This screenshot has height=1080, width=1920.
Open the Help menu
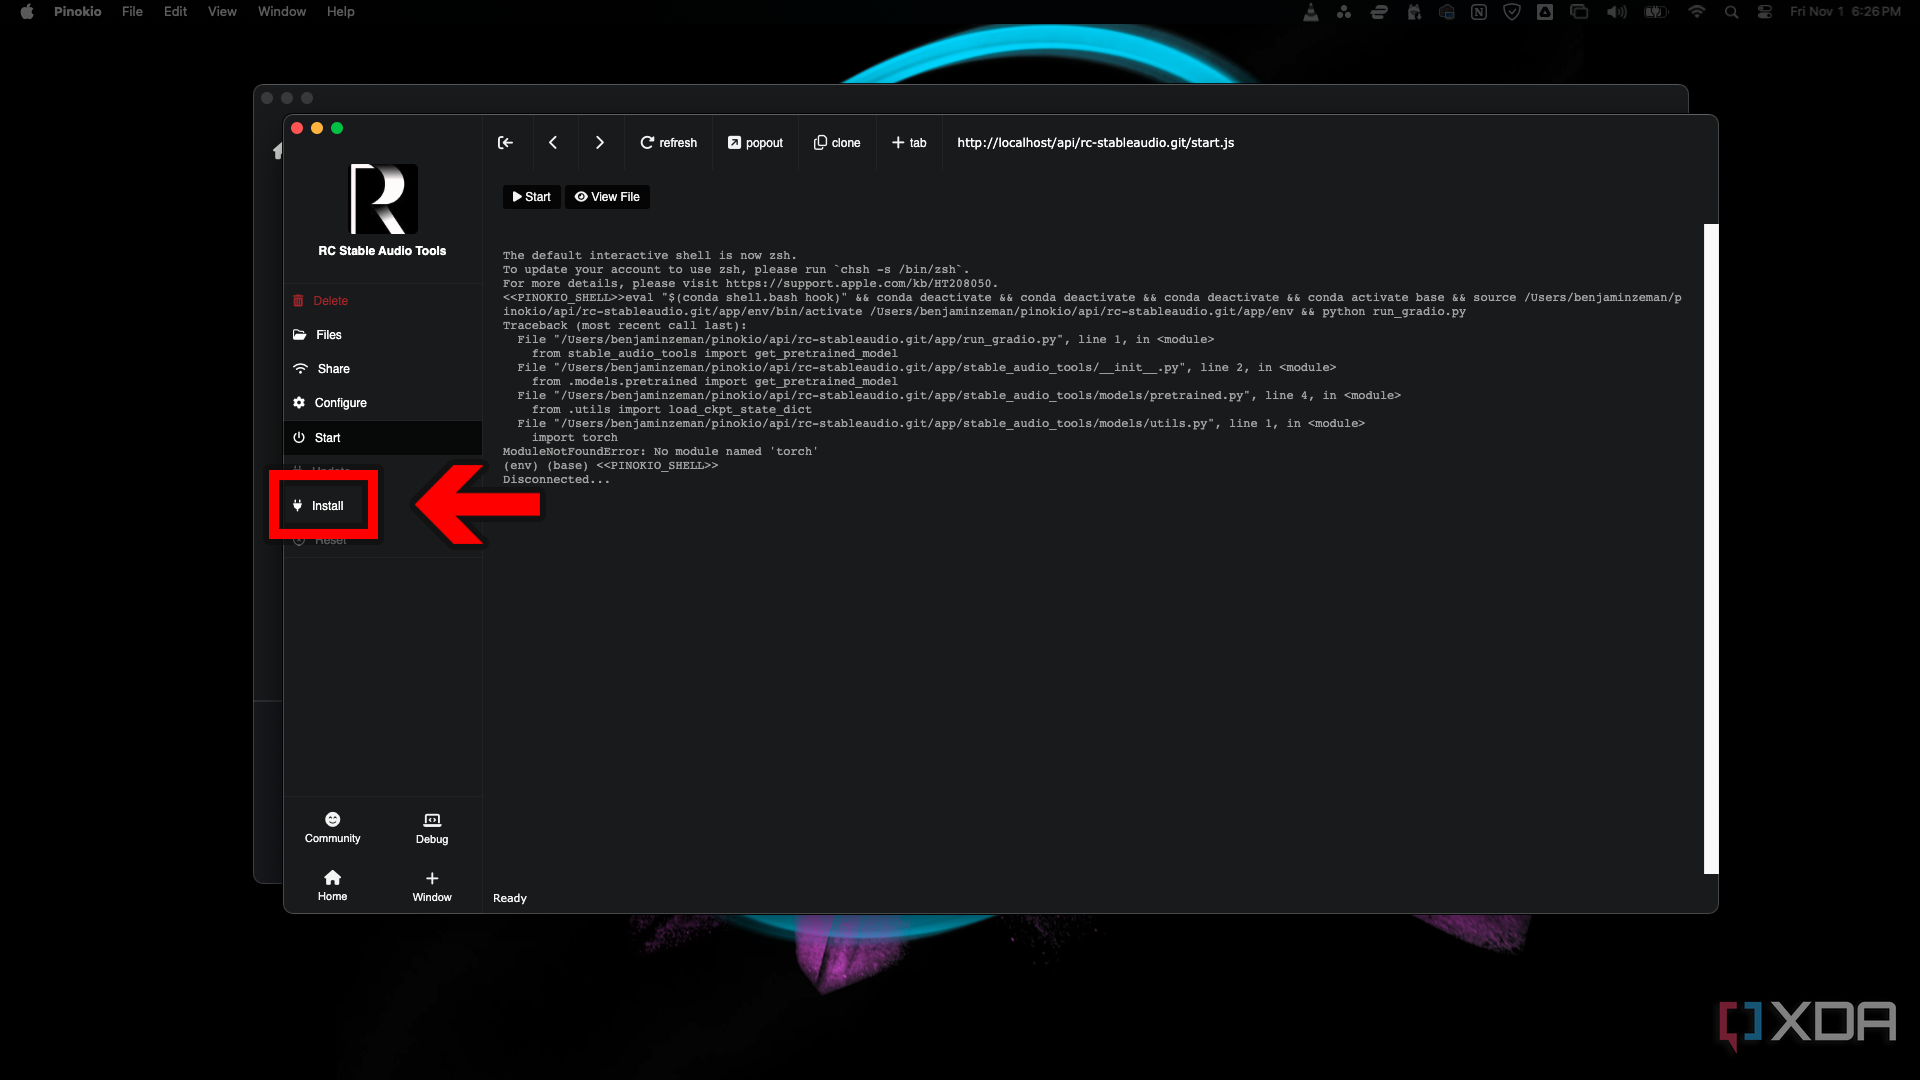point(340,12)
